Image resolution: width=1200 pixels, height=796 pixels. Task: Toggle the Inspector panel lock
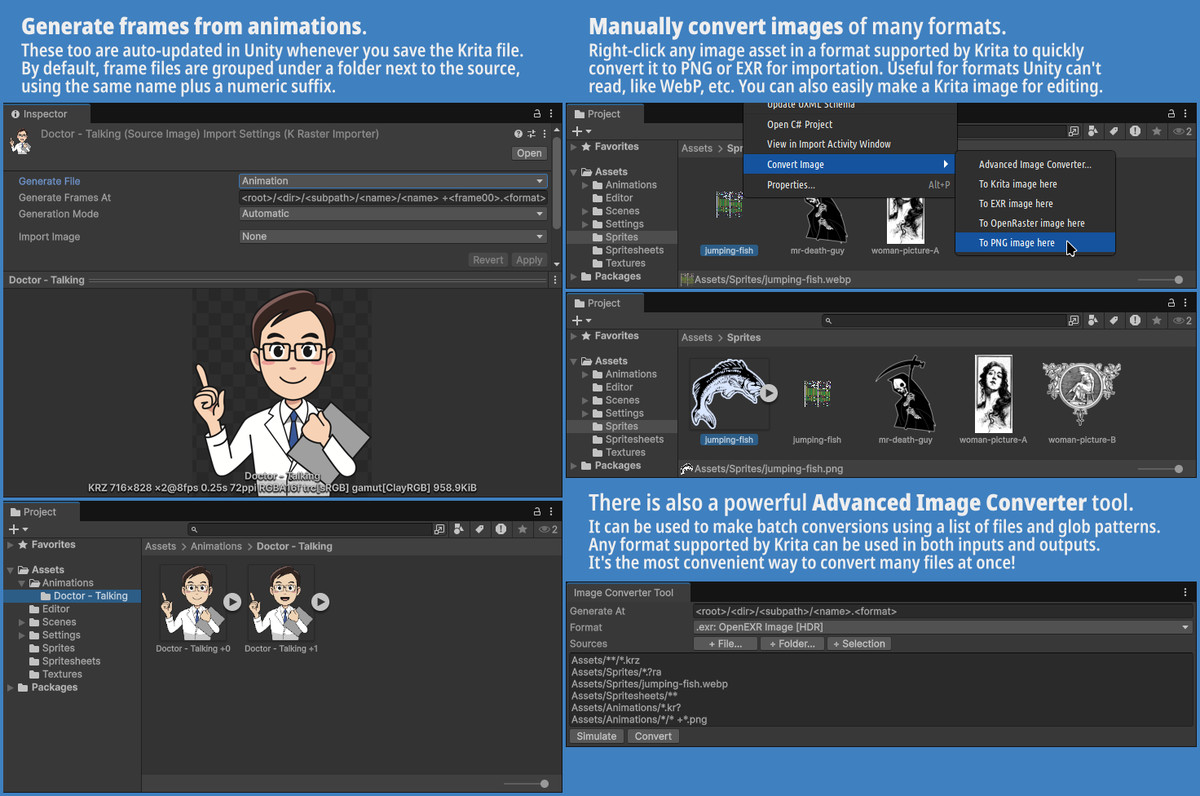click(x=537, y=114)
